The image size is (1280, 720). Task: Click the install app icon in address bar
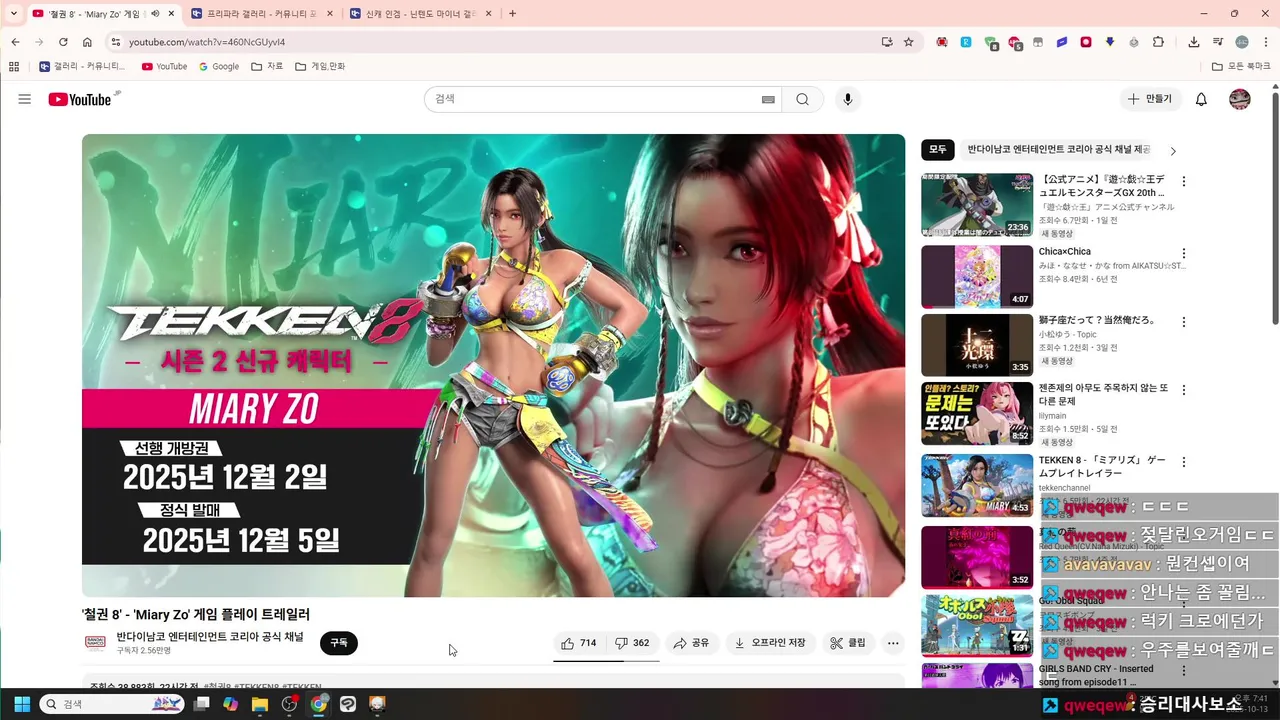click(x=886, y=42)
